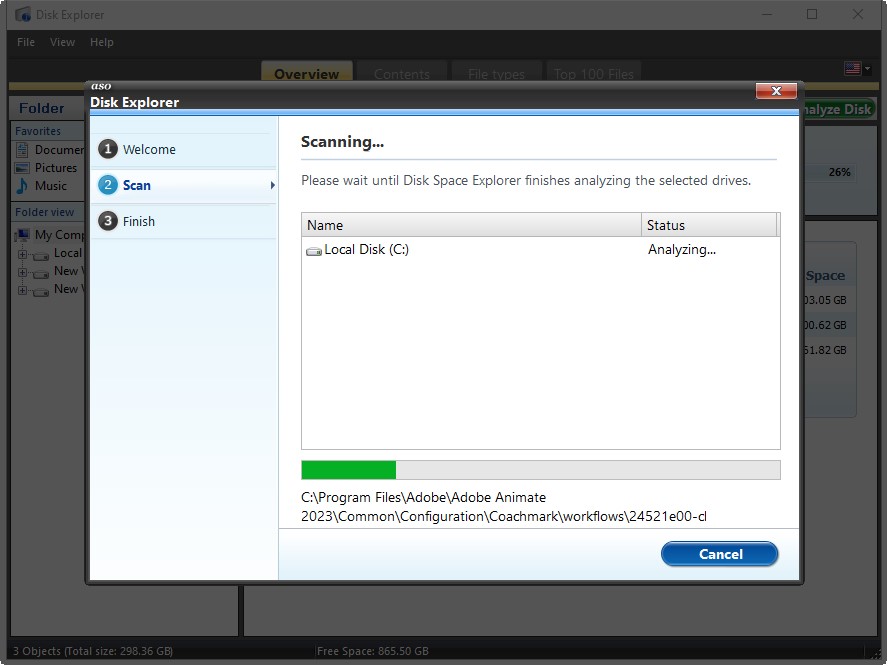Cancel the disk scan
888x666 pixels.
[x=719, y=554]
